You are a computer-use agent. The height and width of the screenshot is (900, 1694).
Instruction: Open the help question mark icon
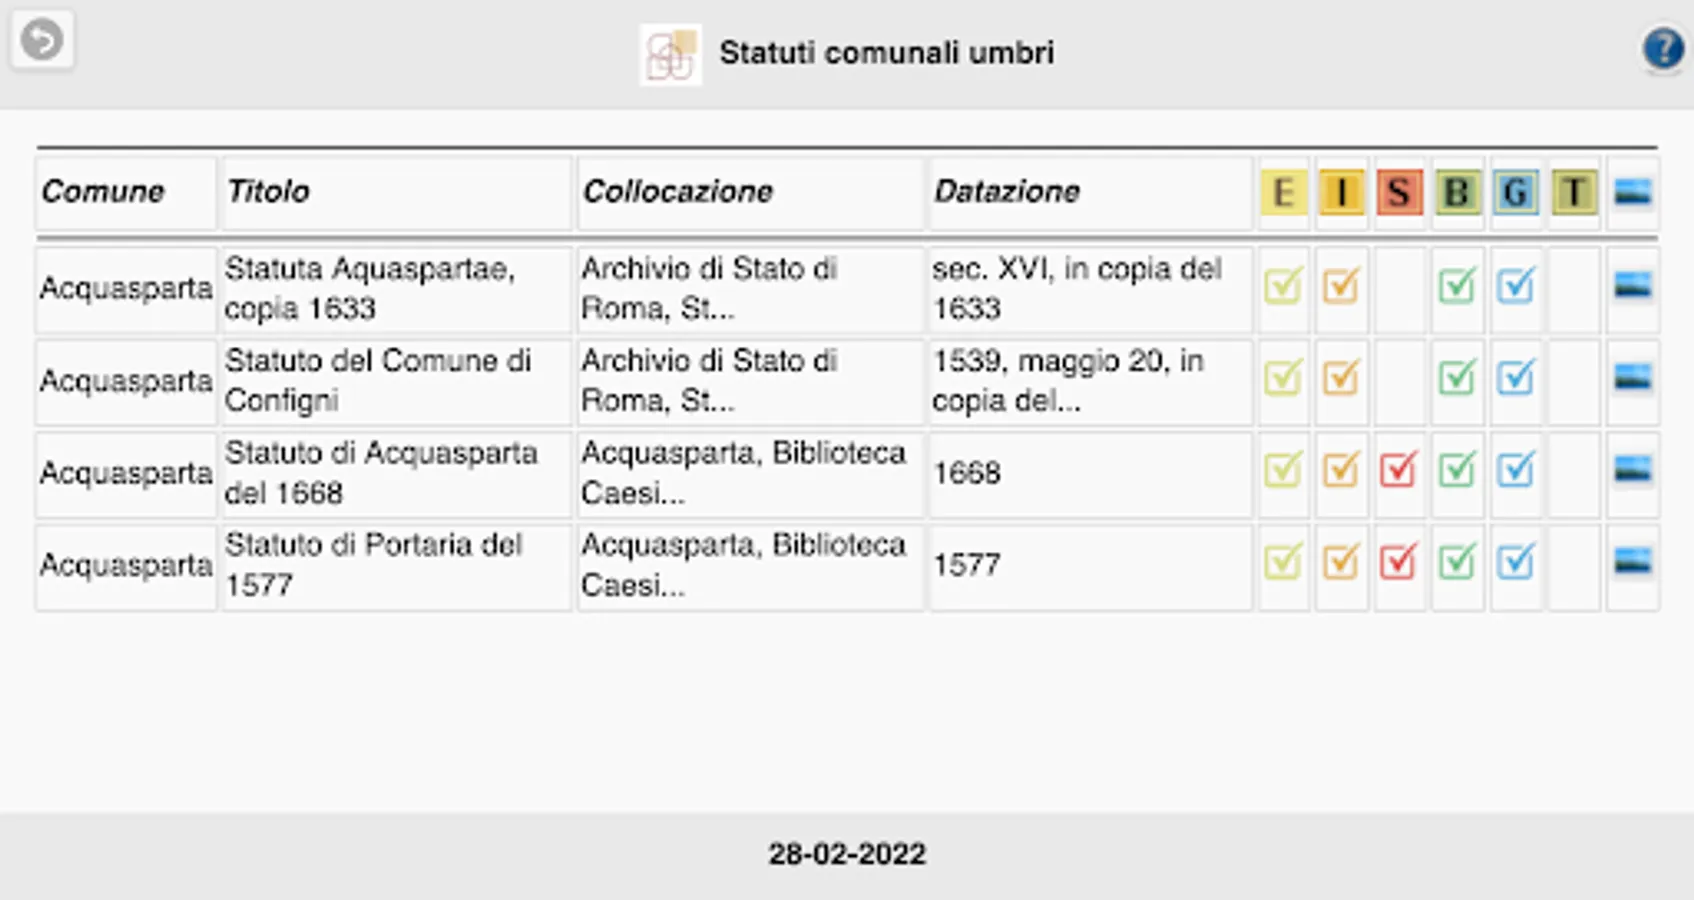[x=1663, y=48]
